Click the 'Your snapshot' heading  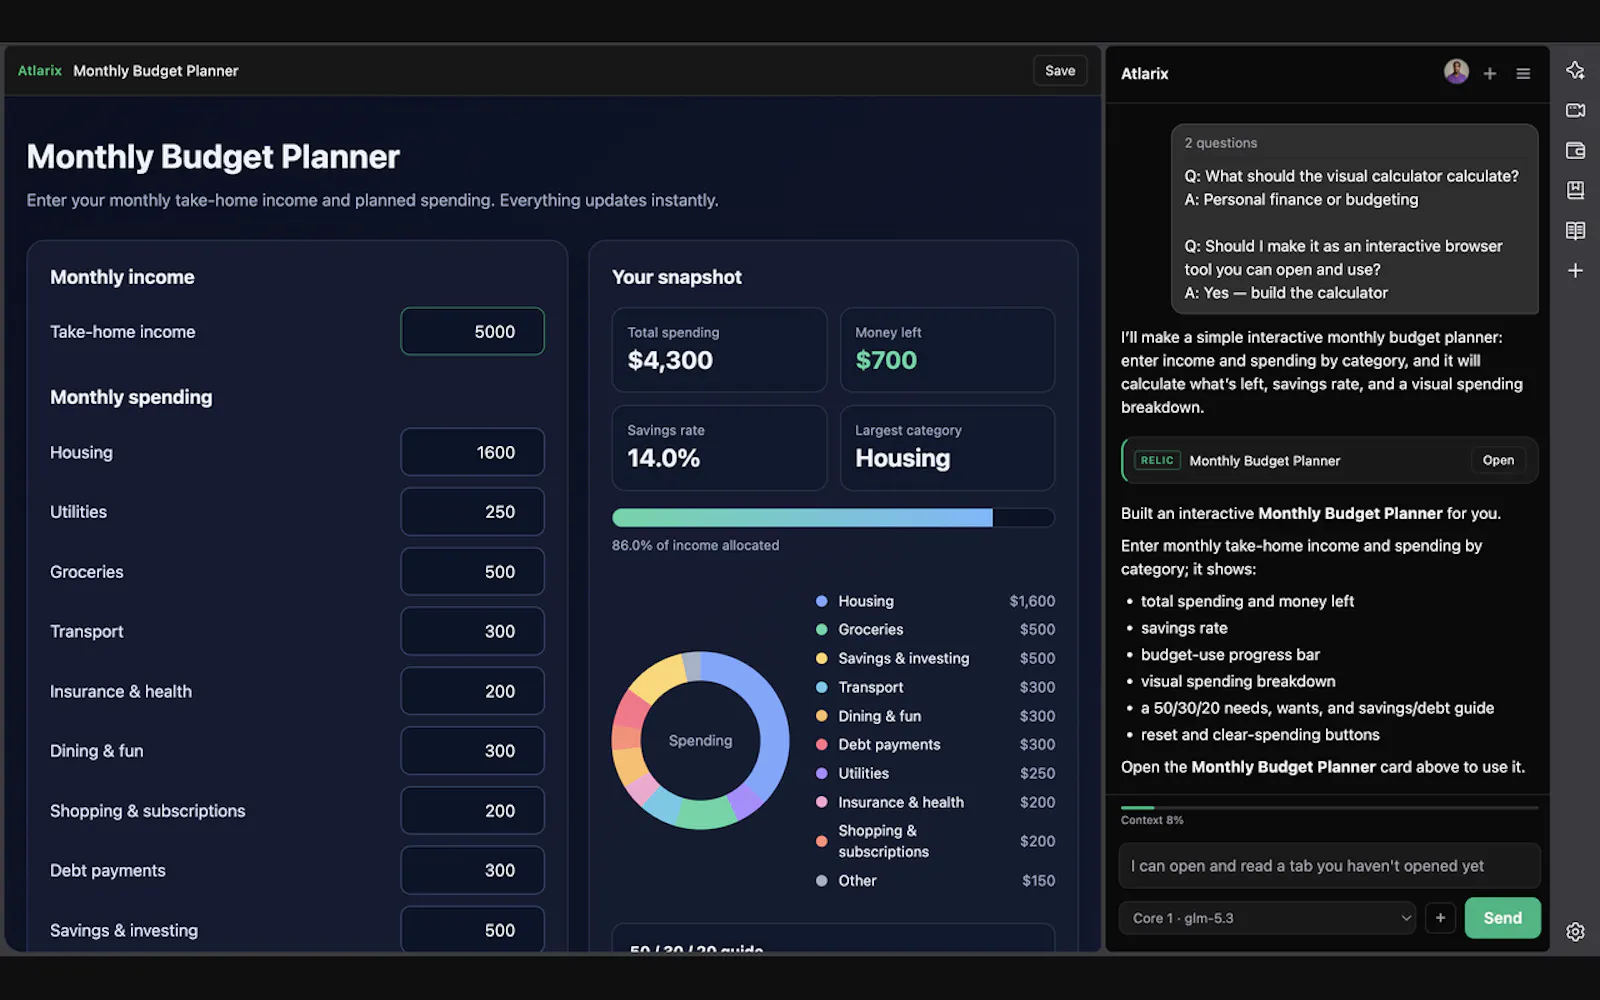tap(677, 277)
